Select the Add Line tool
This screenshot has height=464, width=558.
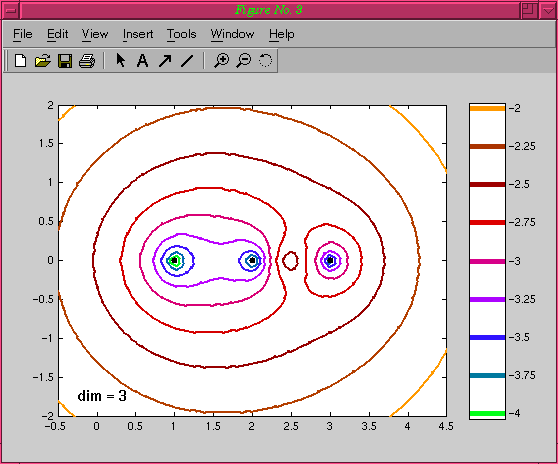coord(187,61)
